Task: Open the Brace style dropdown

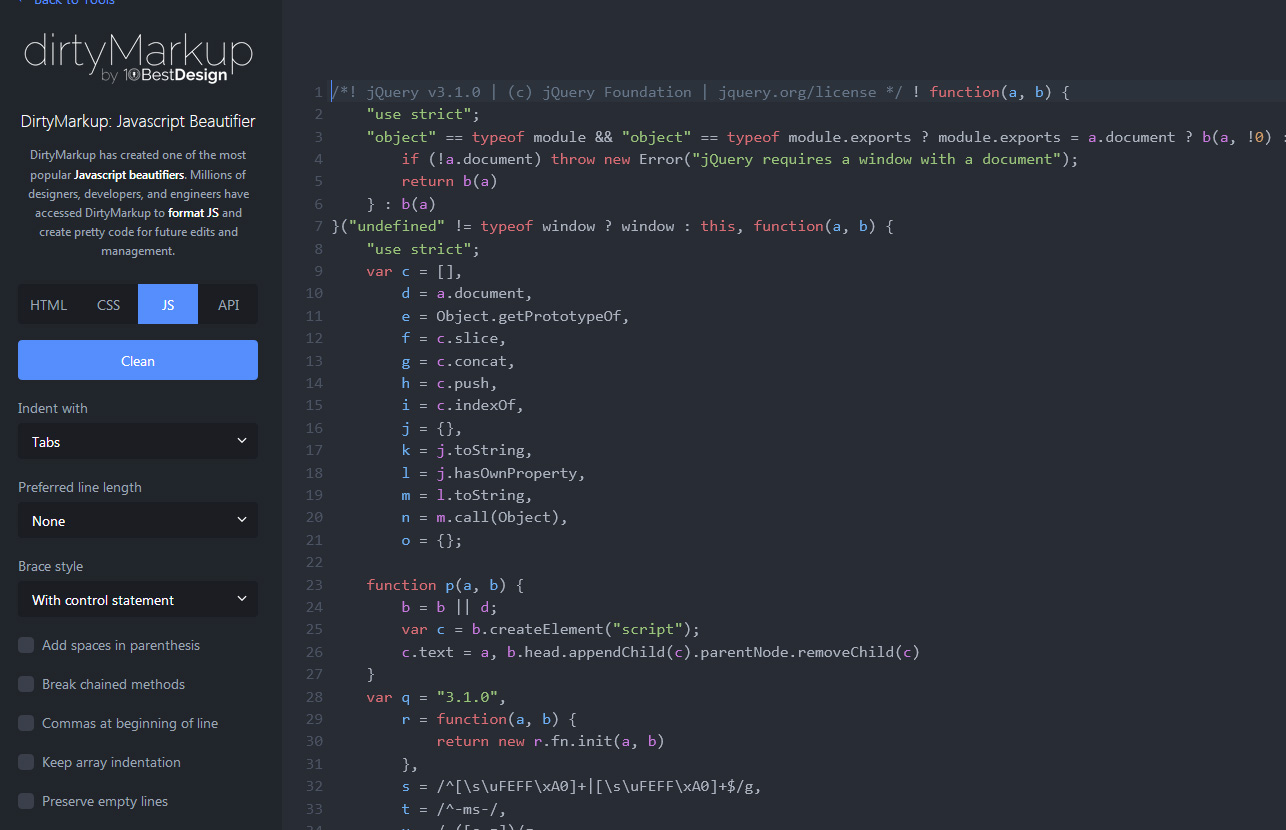Action: click(x=138, y=600)
